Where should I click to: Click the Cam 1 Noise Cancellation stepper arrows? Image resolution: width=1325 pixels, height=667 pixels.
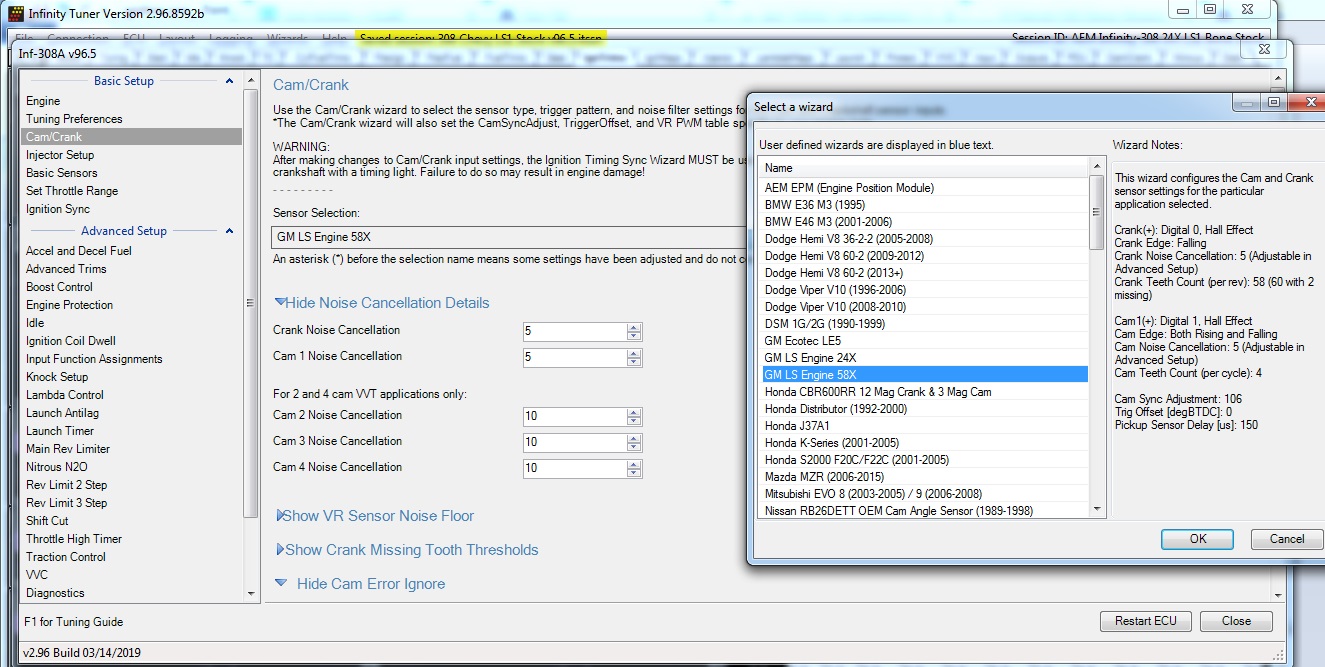click(x=634, y=357)
